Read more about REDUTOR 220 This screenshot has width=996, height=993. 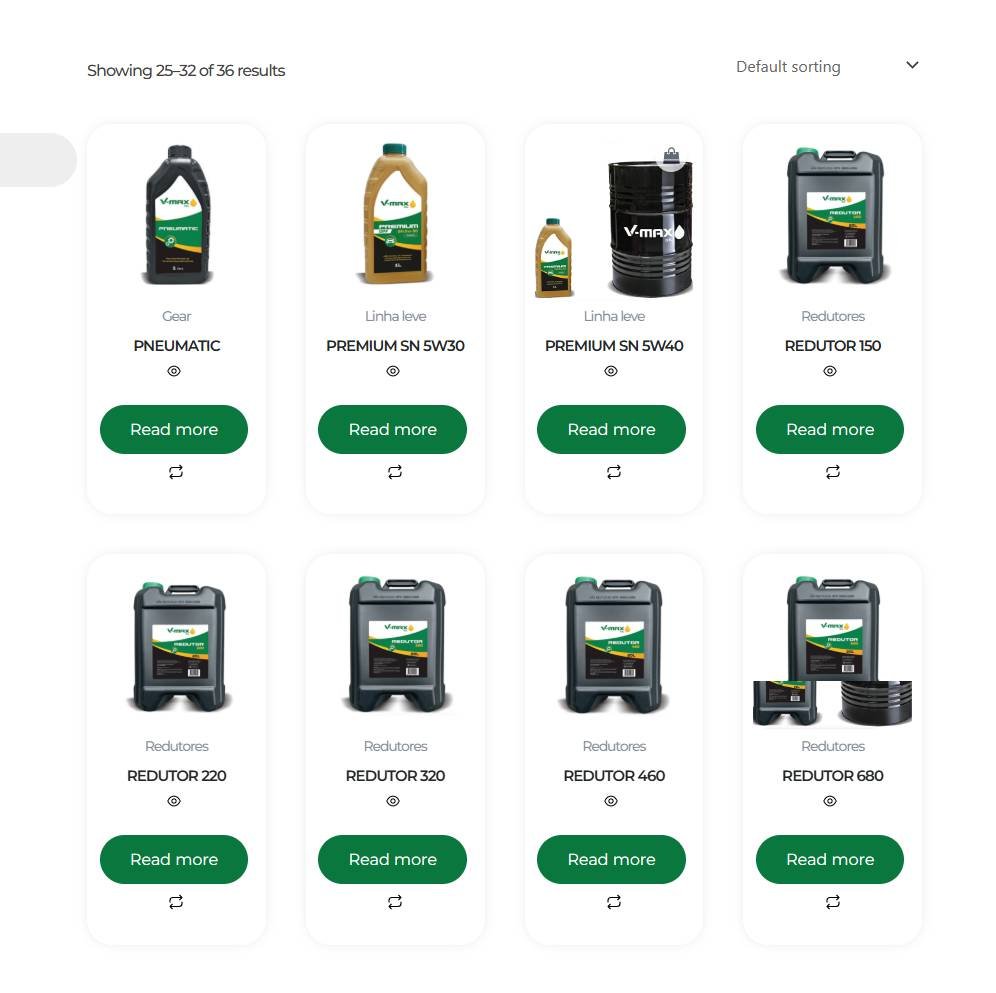pyautogui.click(x=174, y=860)
